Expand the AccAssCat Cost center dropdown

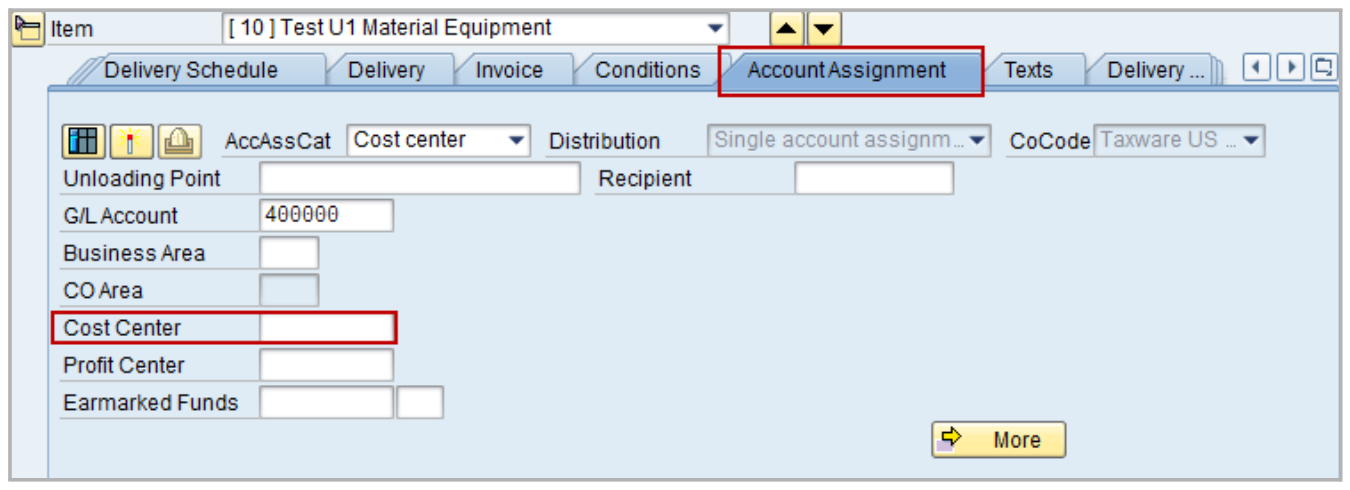pos(516,141)
